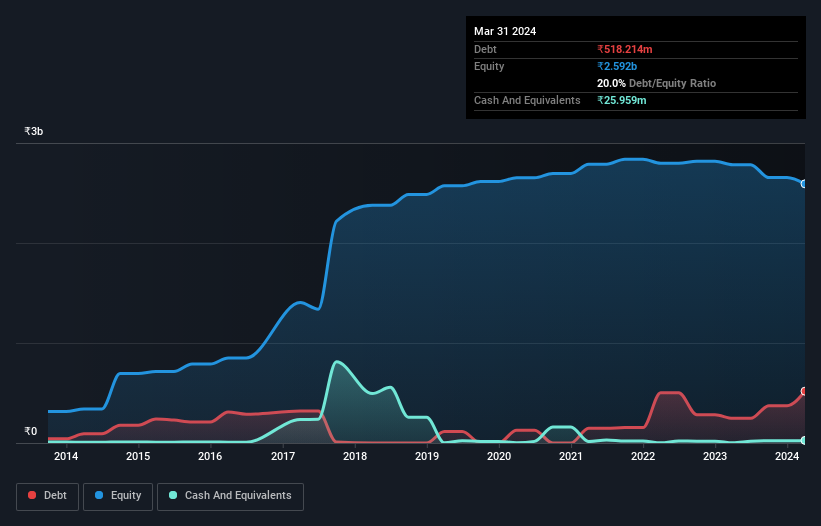The width and height of the screenshot is (821, 526).
Task: Click the Mar 31 2024 tooltip date header
Action: [505, 31]
